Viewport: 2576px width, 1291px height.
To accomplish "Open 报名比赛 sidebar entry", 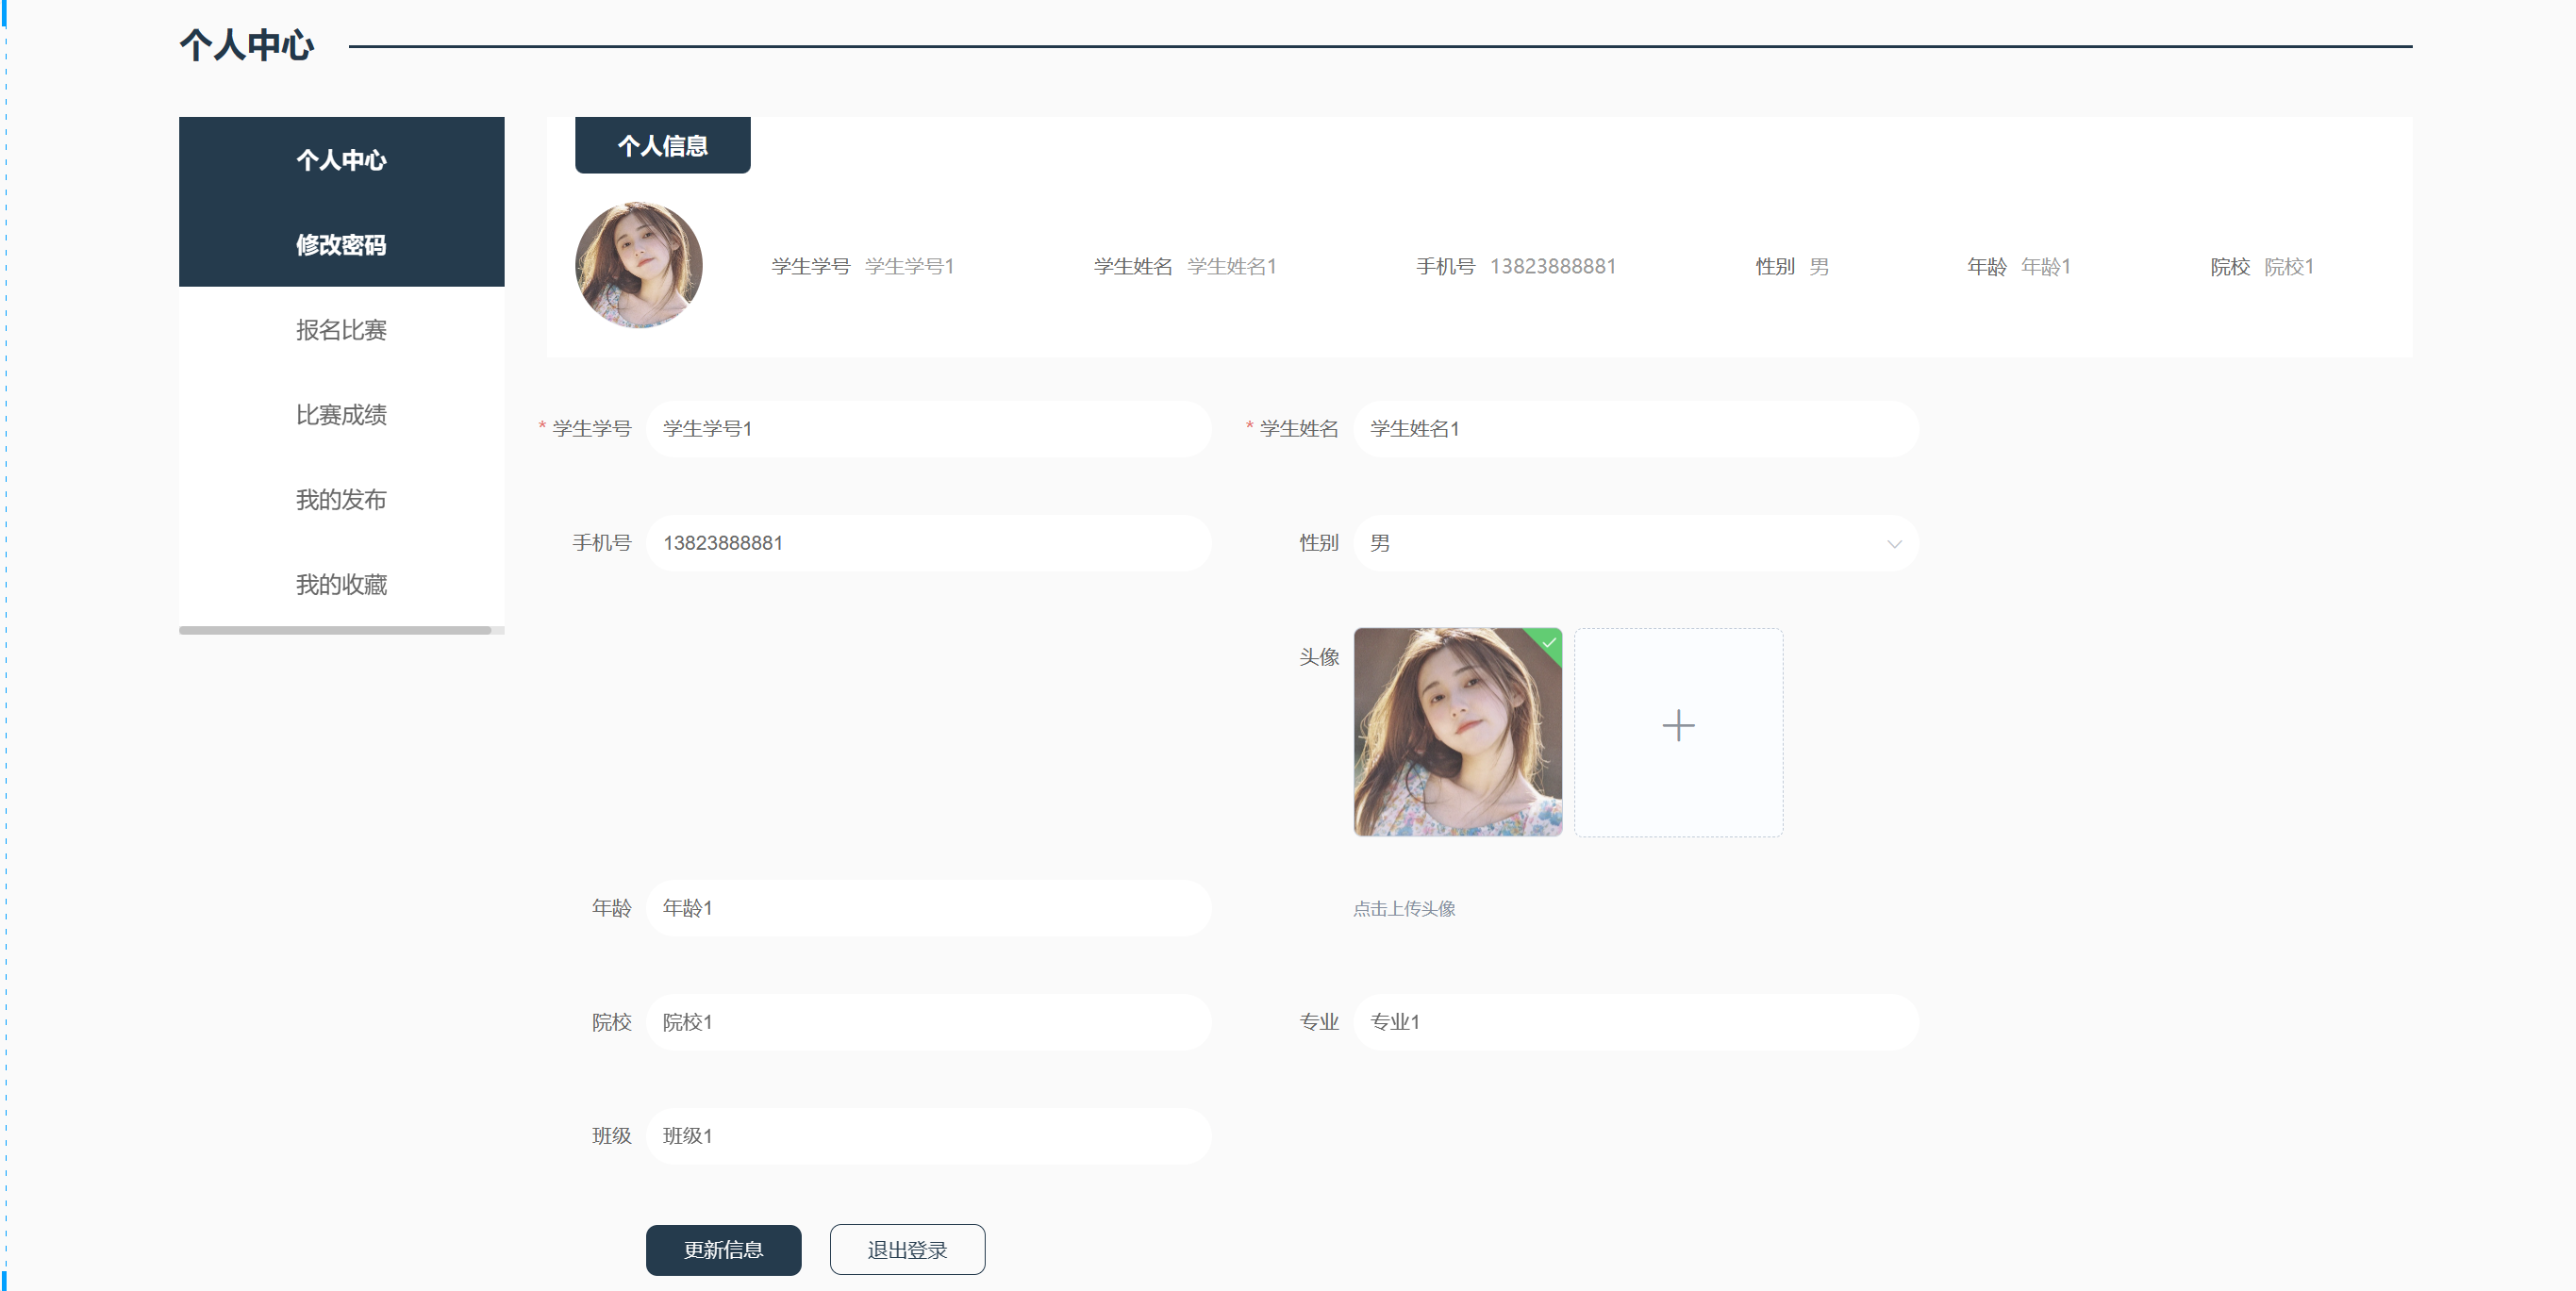I will coord(341,330).
